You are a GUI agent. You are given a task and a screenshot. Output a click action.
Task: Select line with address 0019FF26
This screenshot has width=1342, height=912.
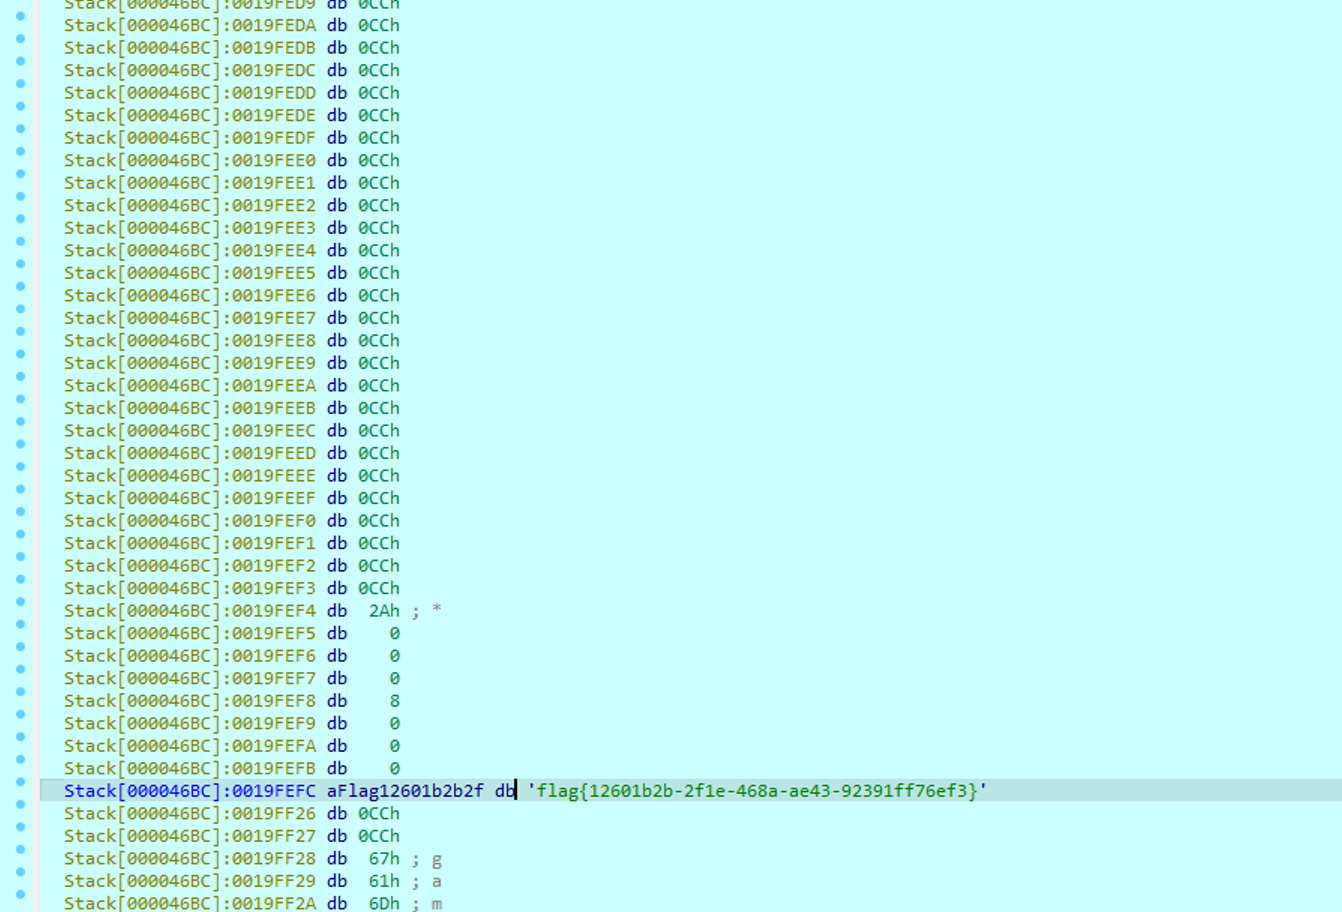click(232, 814)
